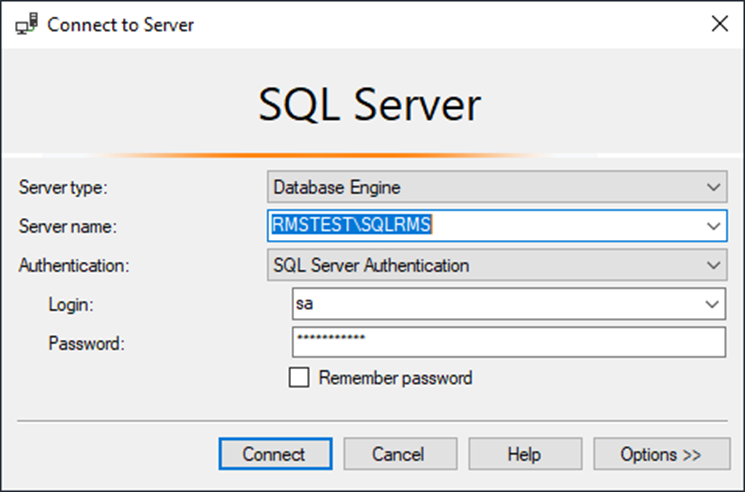Click the Connect to Server title icon
745x492 pixels.
tap(27, 24)
